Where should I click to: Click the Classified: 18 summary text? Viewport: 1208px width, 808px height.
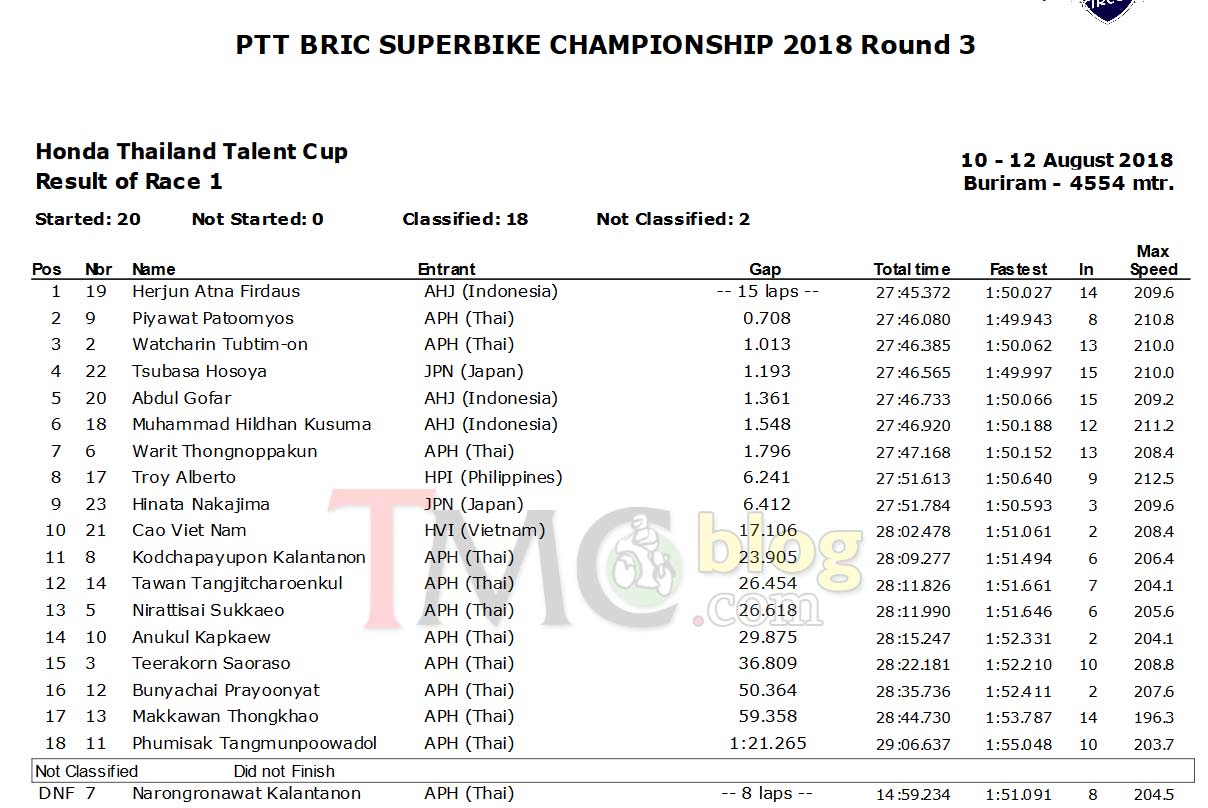tap(465, 219)
